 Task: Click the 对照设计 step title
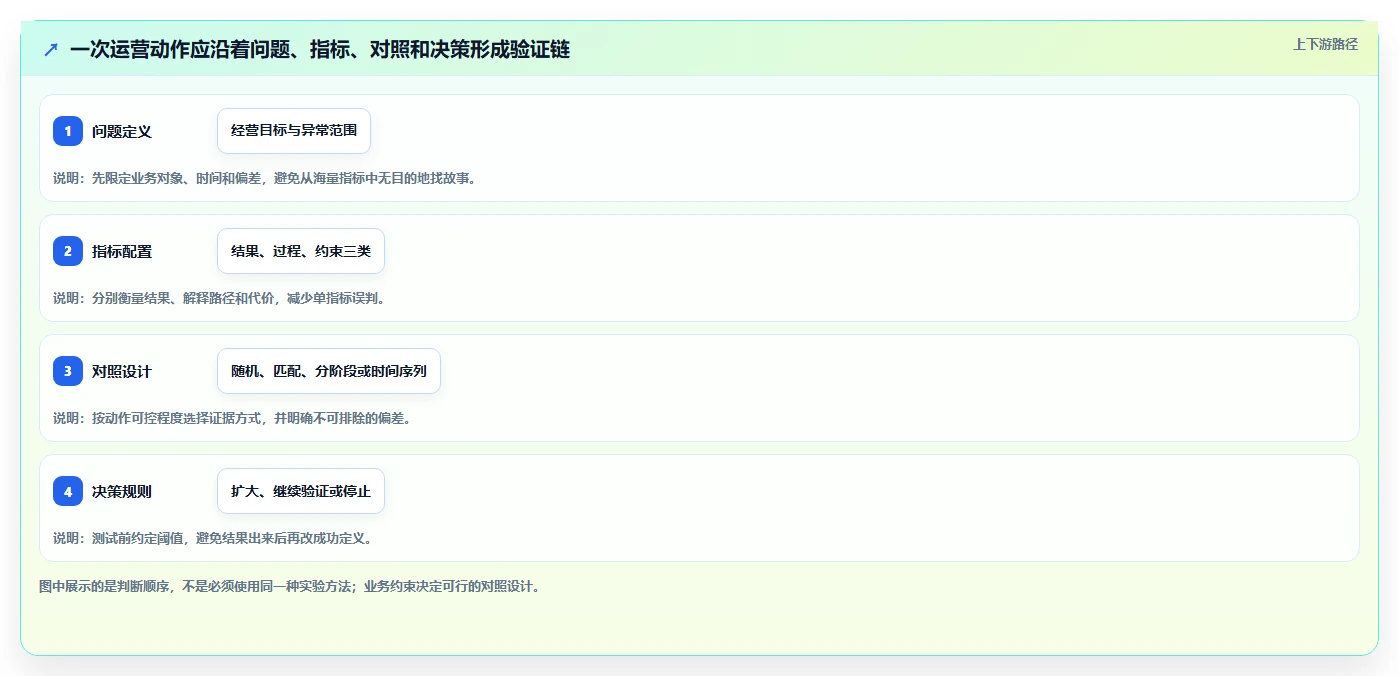[122, 371]
